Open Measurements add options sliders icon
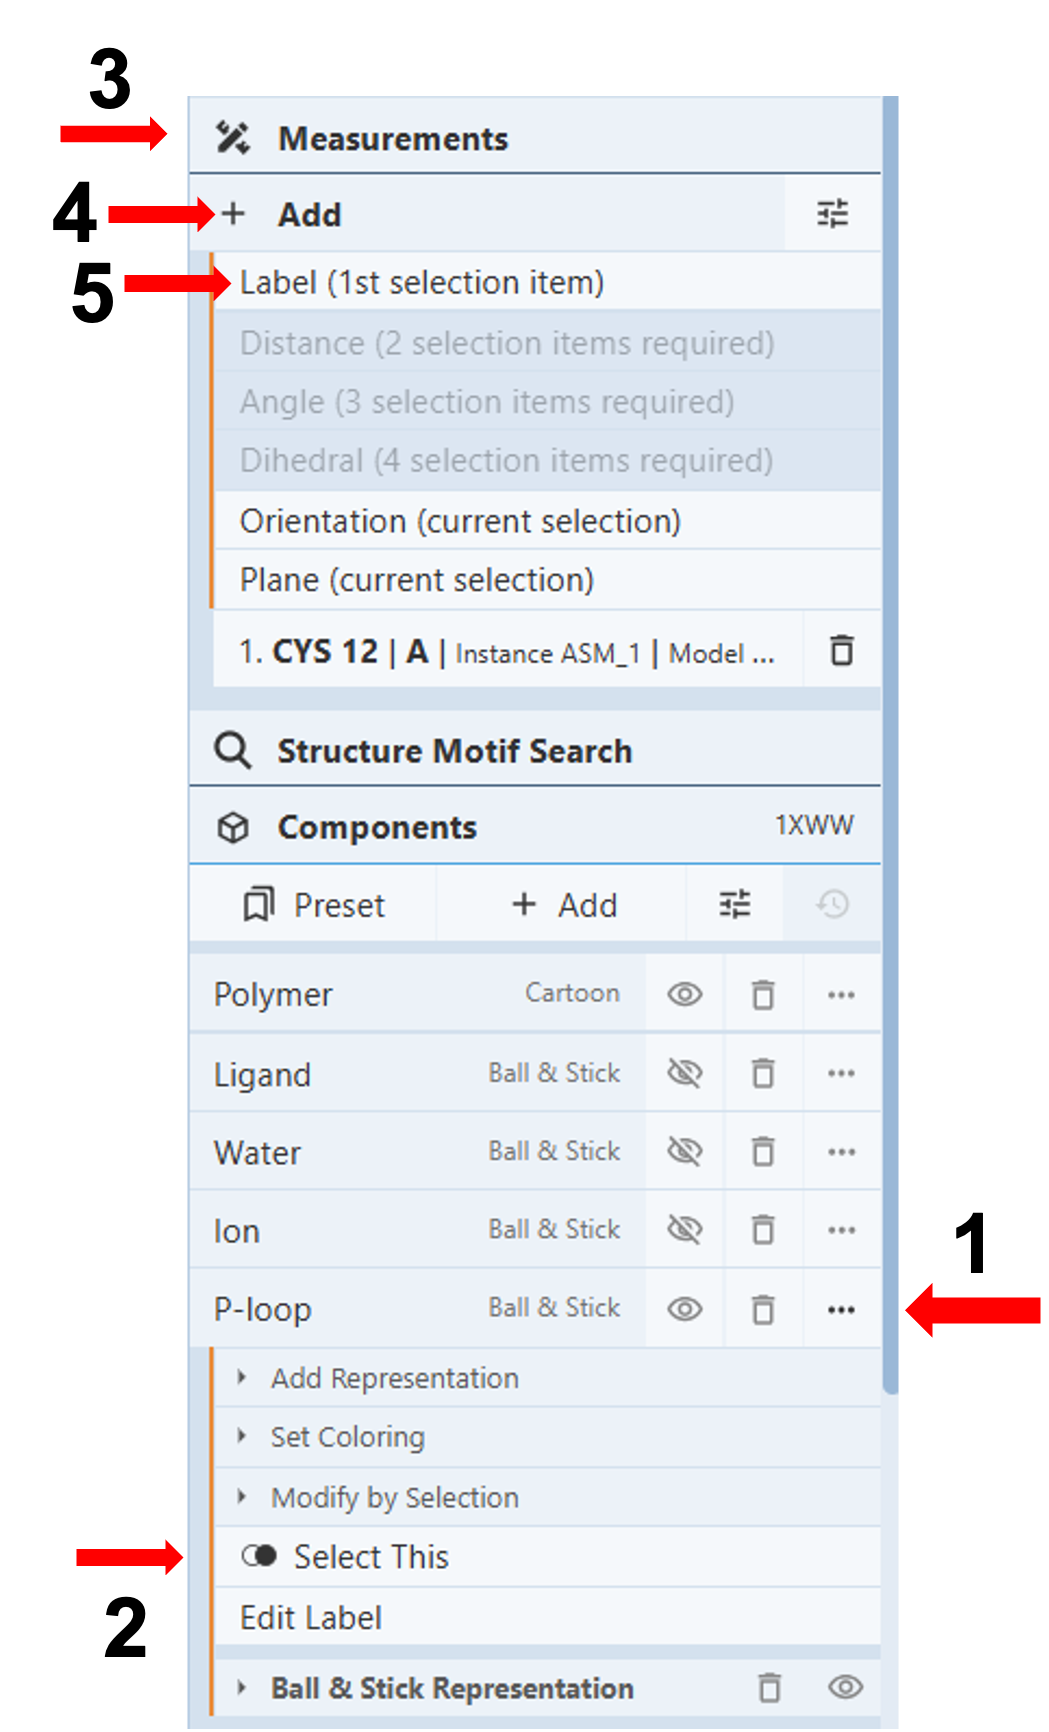The image size is (1049, 1732). (832, 214)
